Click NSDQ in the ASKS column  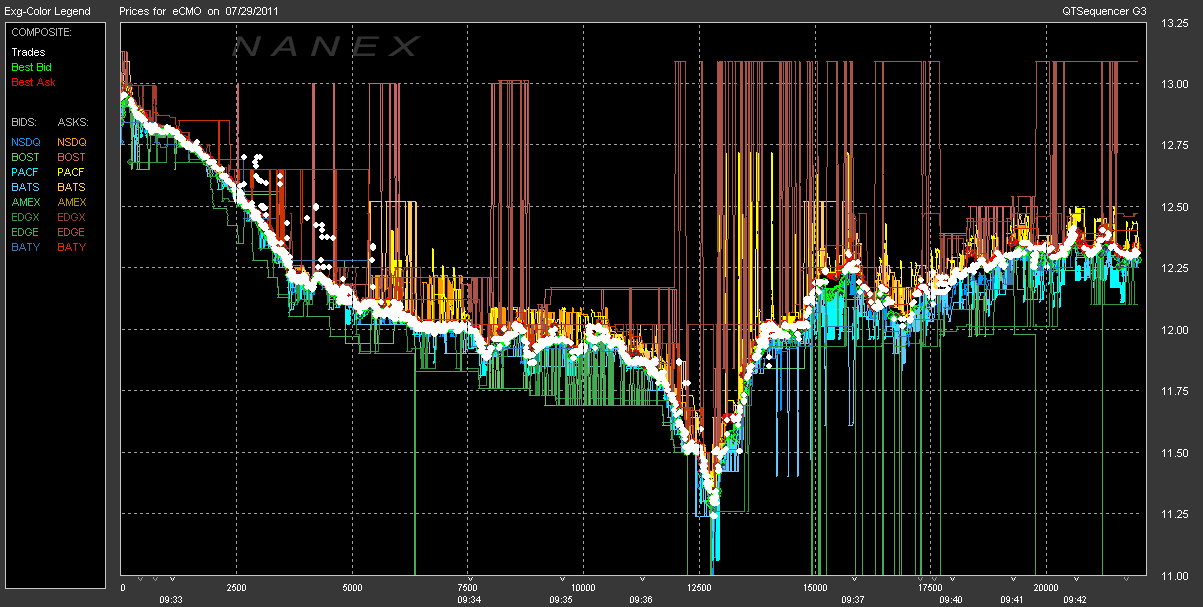click(x=72, y=142)
